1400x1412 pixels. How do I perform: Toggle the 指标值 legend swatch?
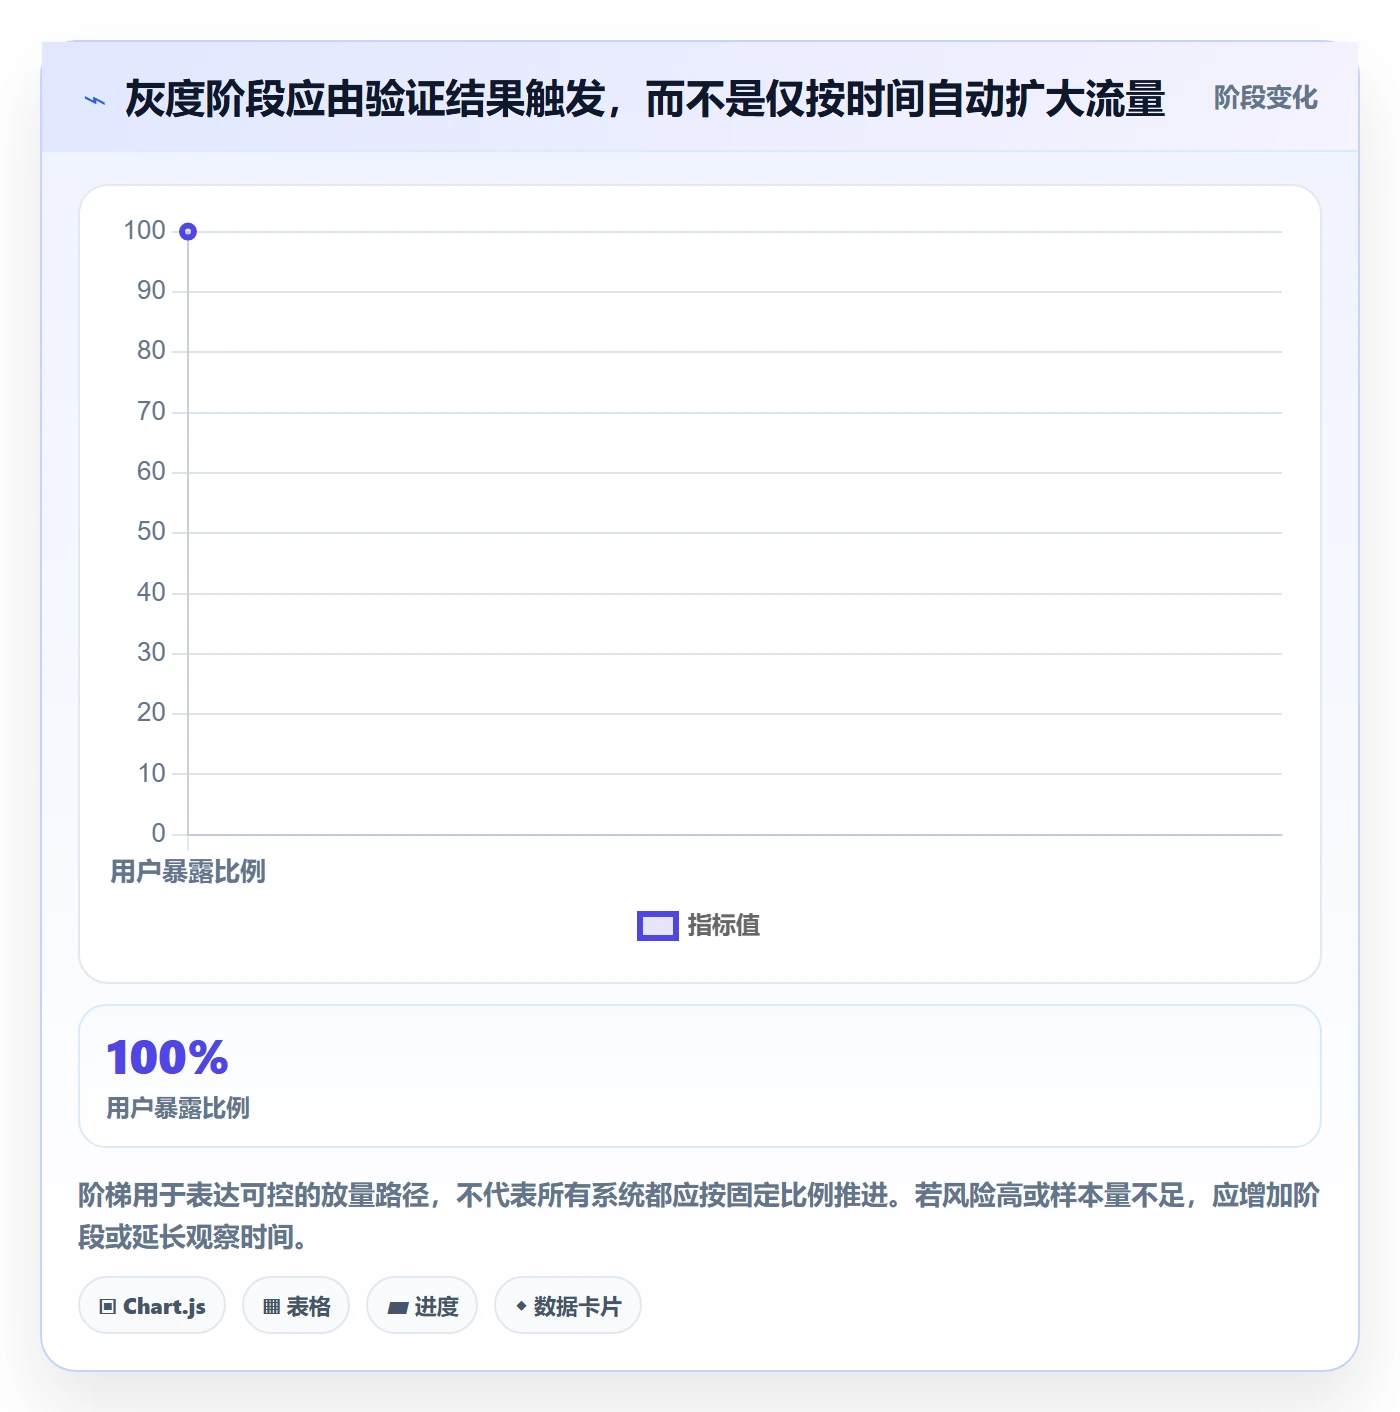click(x=658, y=926)
